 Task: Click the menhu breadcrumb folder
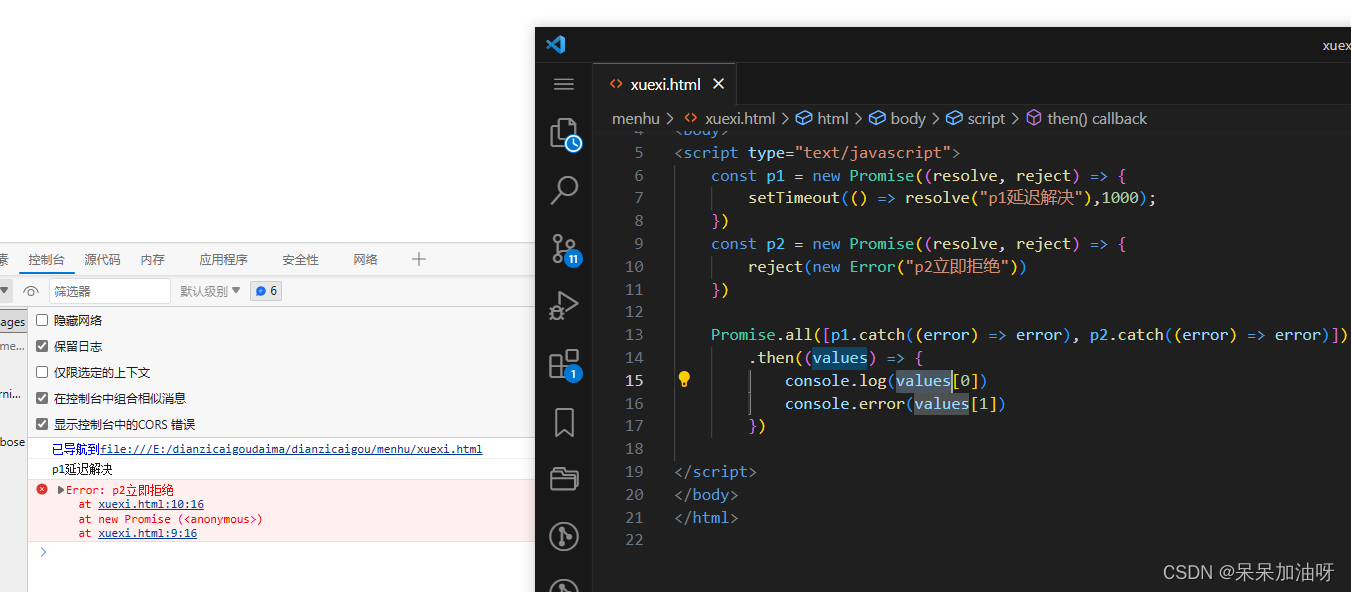coord(636,118)
